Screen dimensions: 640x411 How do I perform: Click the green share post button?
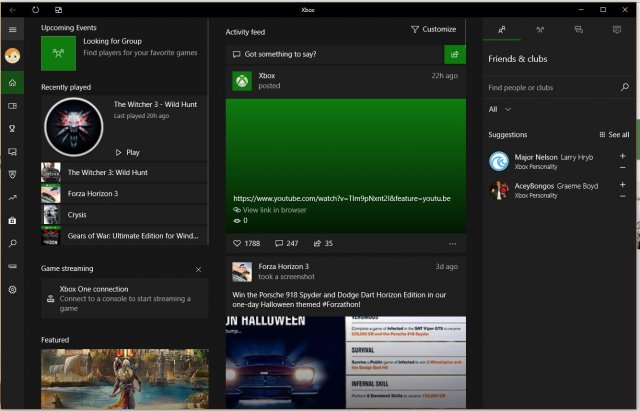[454, 54]
